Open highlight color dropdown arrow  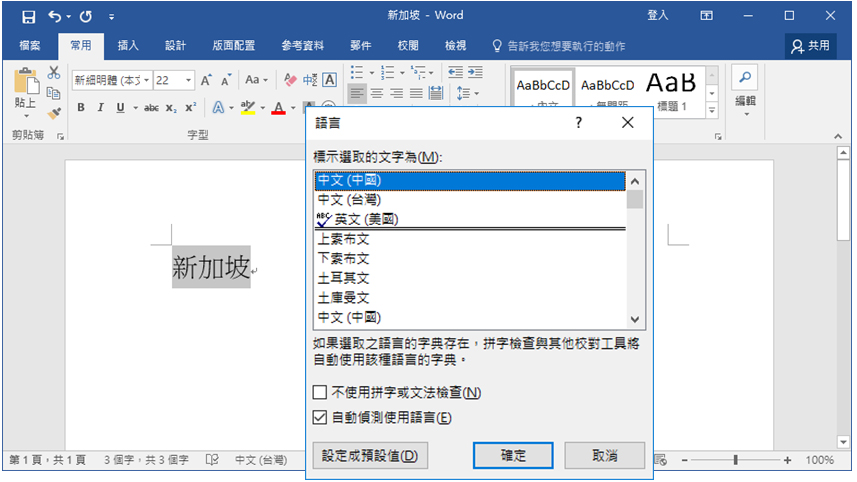click(263, 108)
